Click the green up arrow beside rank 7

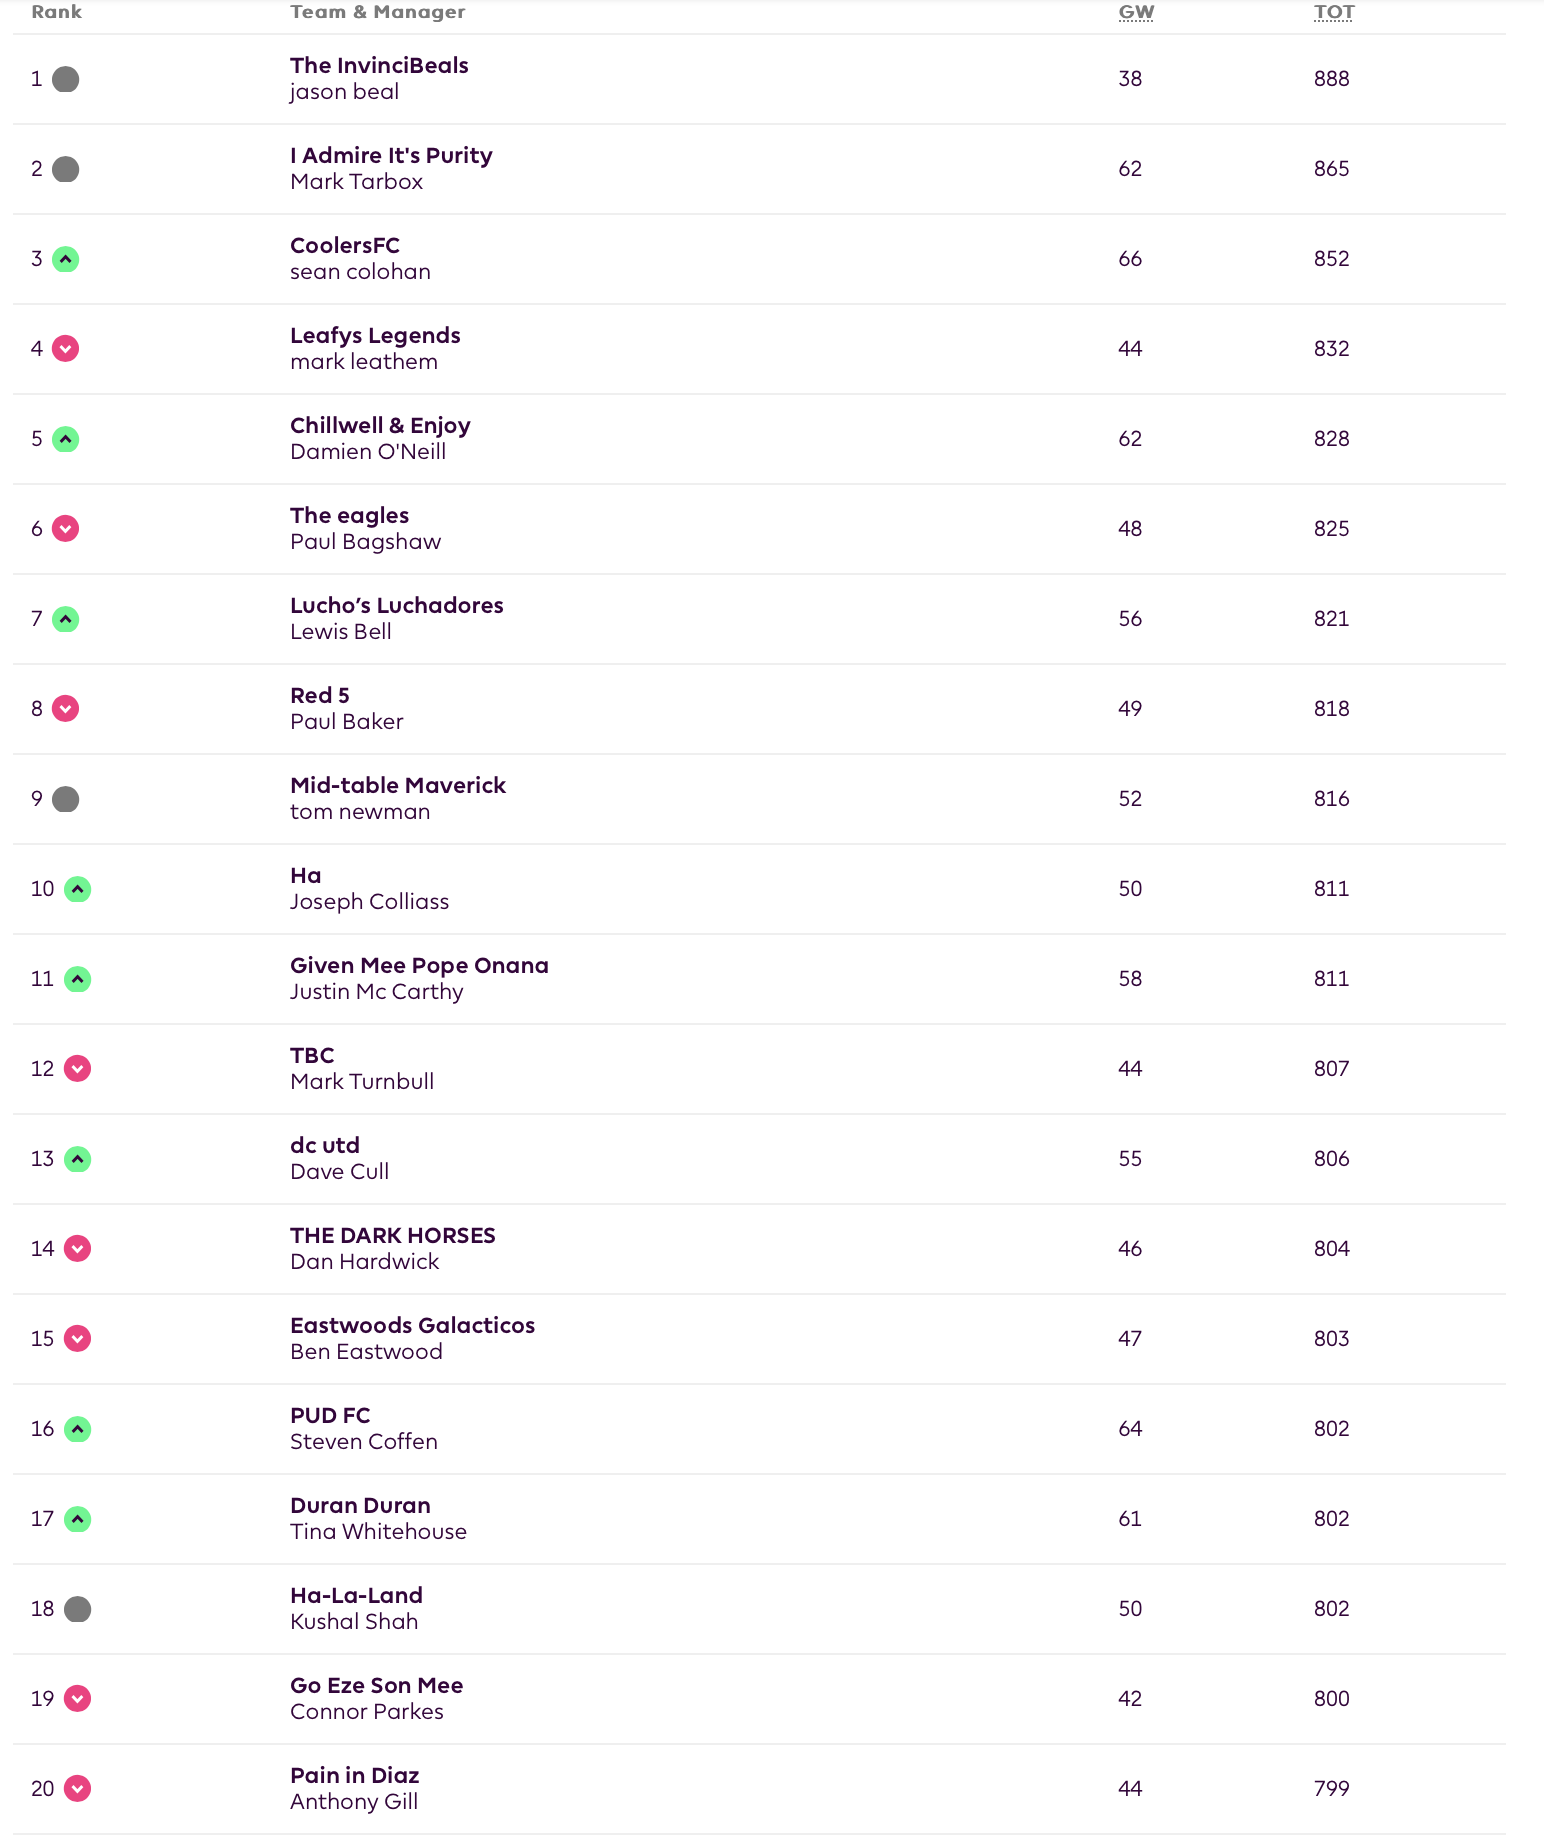click(x=66, y=619)
